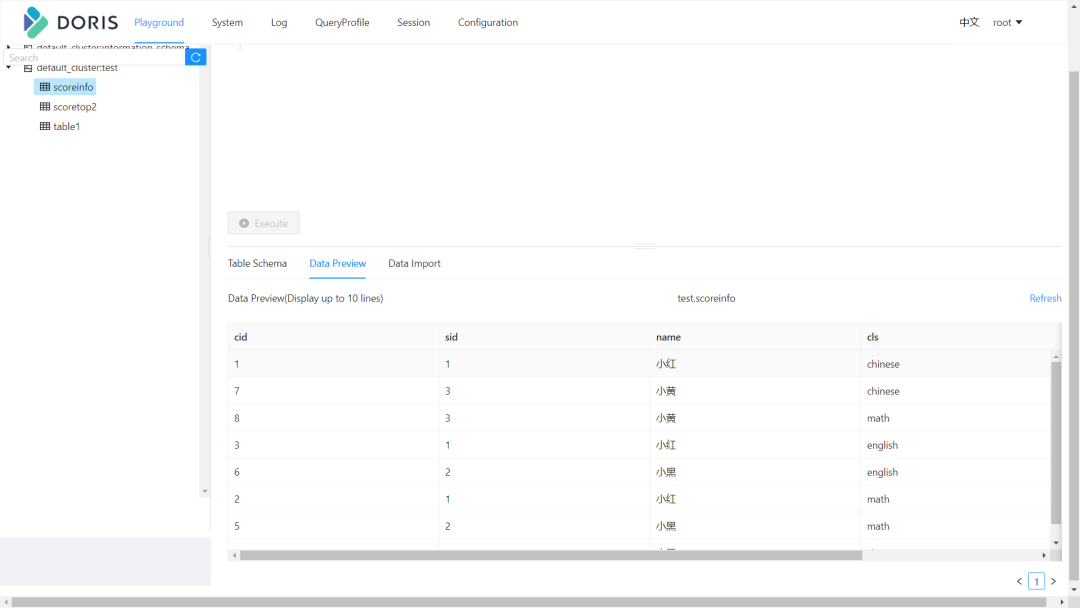Click the sid column header

545,337
